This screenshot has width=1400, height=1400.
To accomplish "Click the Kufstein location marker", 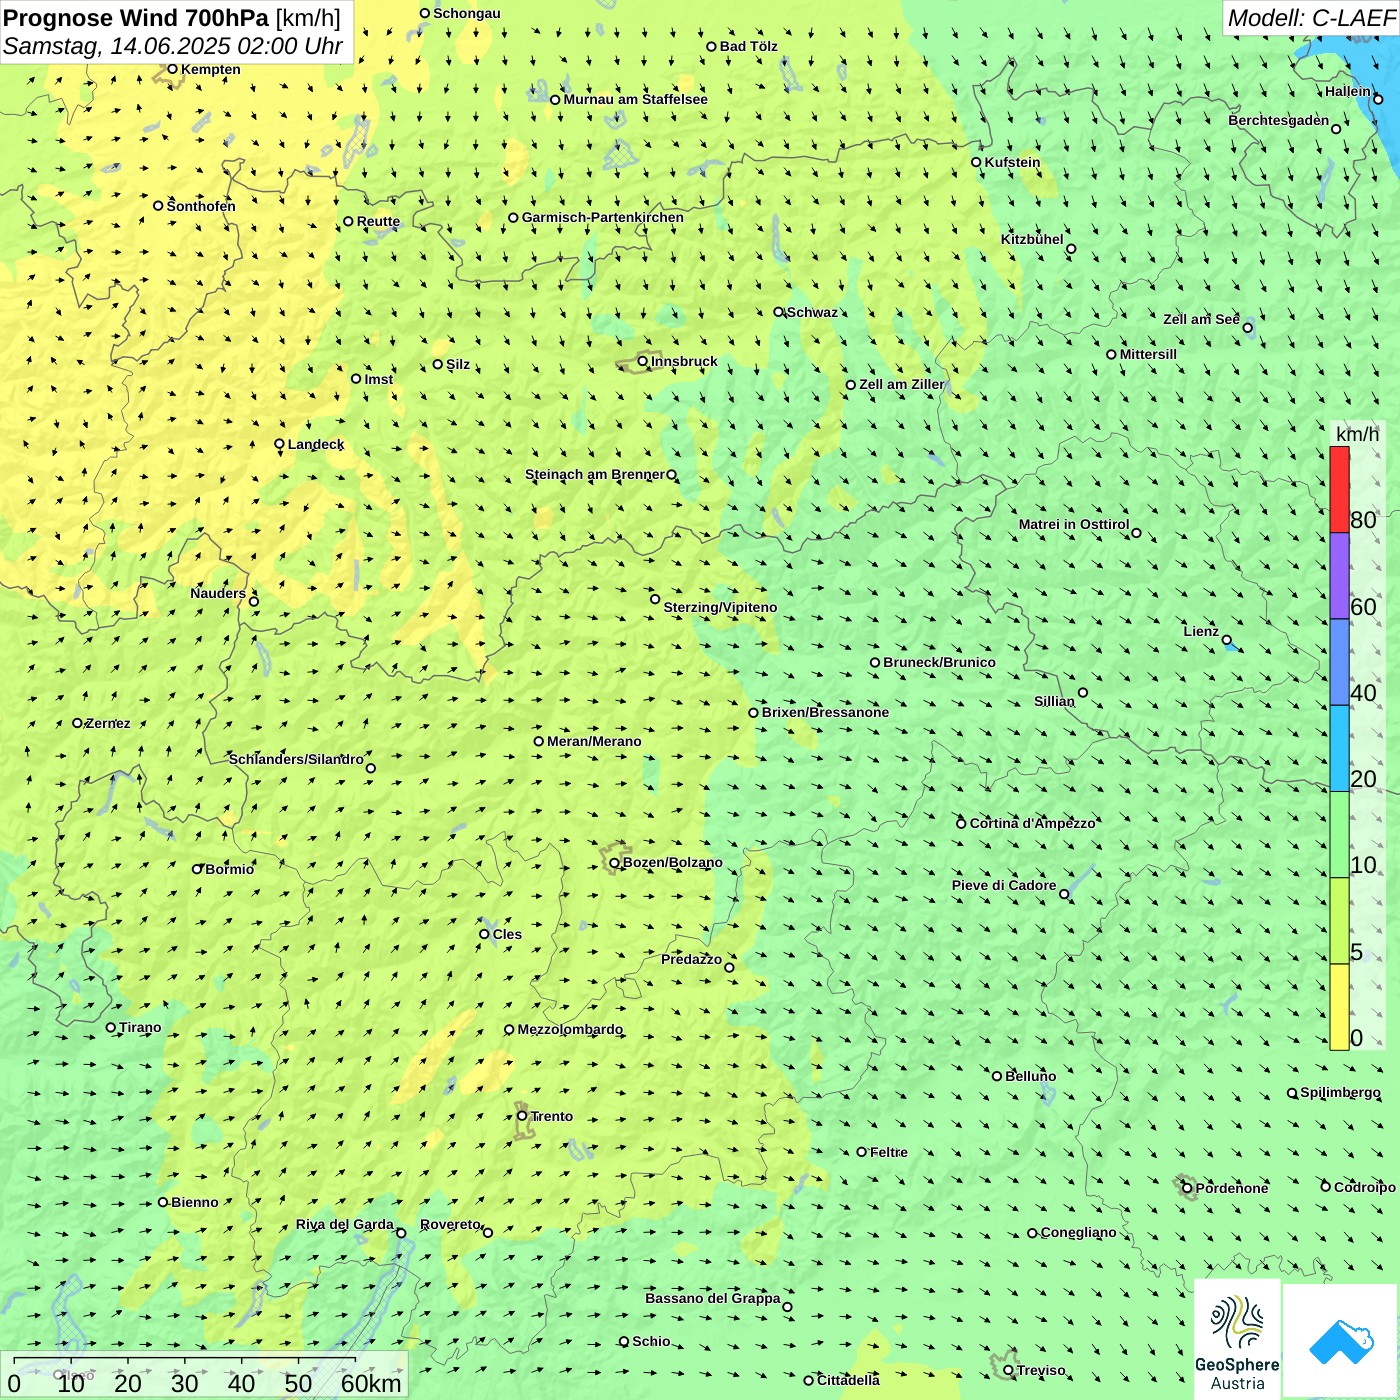I will pyautogui.click(x=977, y=162).
